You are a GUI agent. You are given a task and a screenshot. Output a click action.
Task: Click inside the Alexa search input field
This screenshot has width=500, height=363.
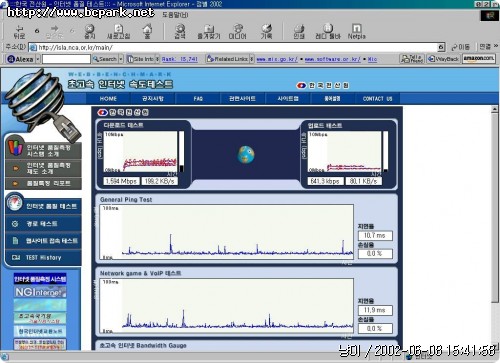[66, 59]
